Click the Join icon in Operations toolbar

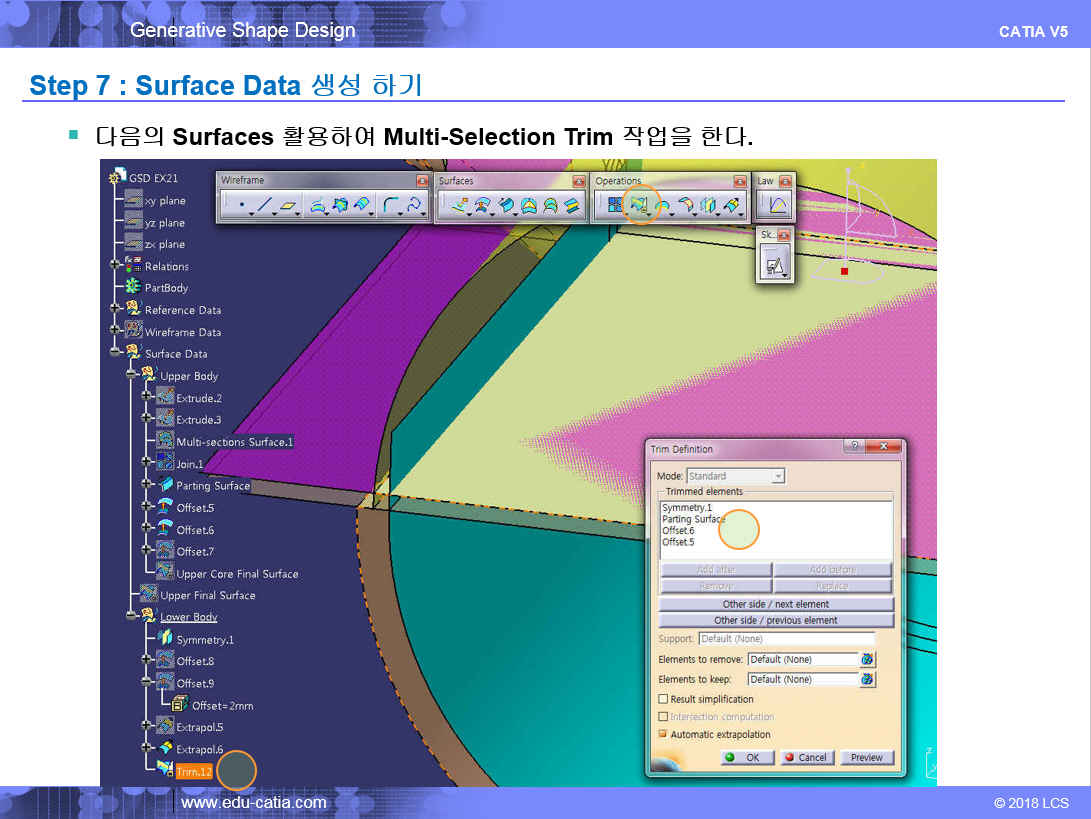615,206
